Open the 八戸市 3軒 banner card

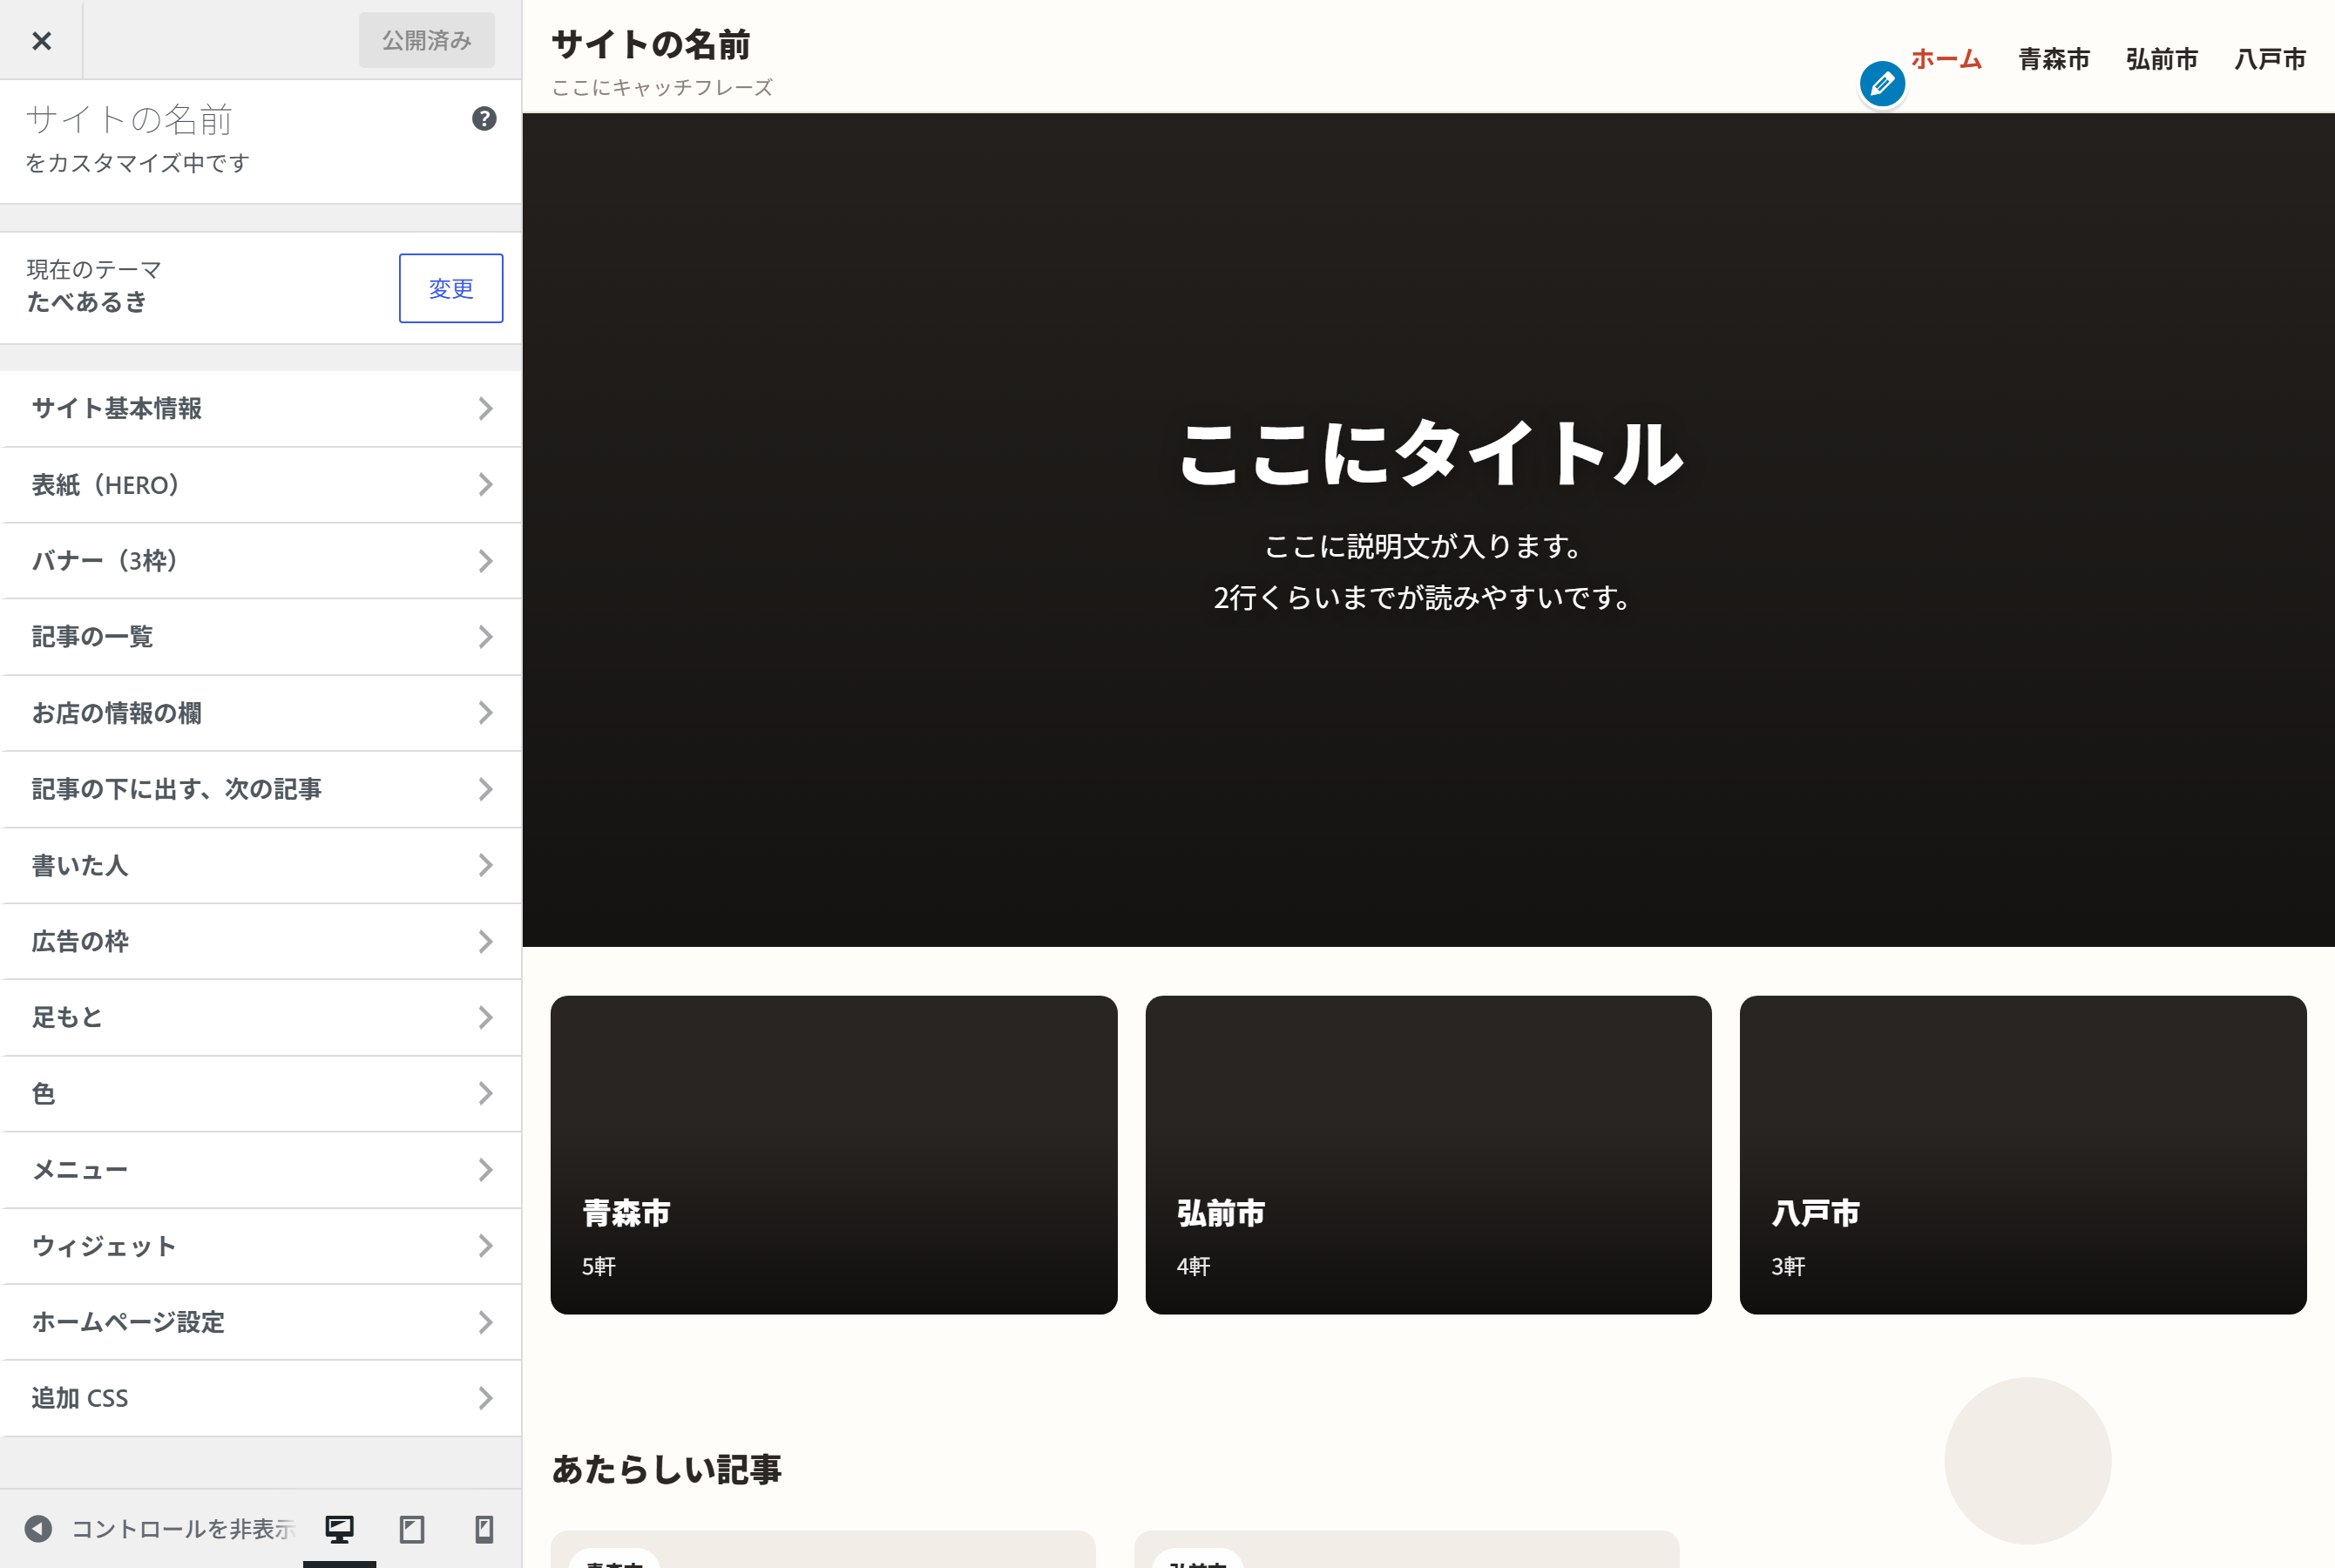point(2023,1155)
